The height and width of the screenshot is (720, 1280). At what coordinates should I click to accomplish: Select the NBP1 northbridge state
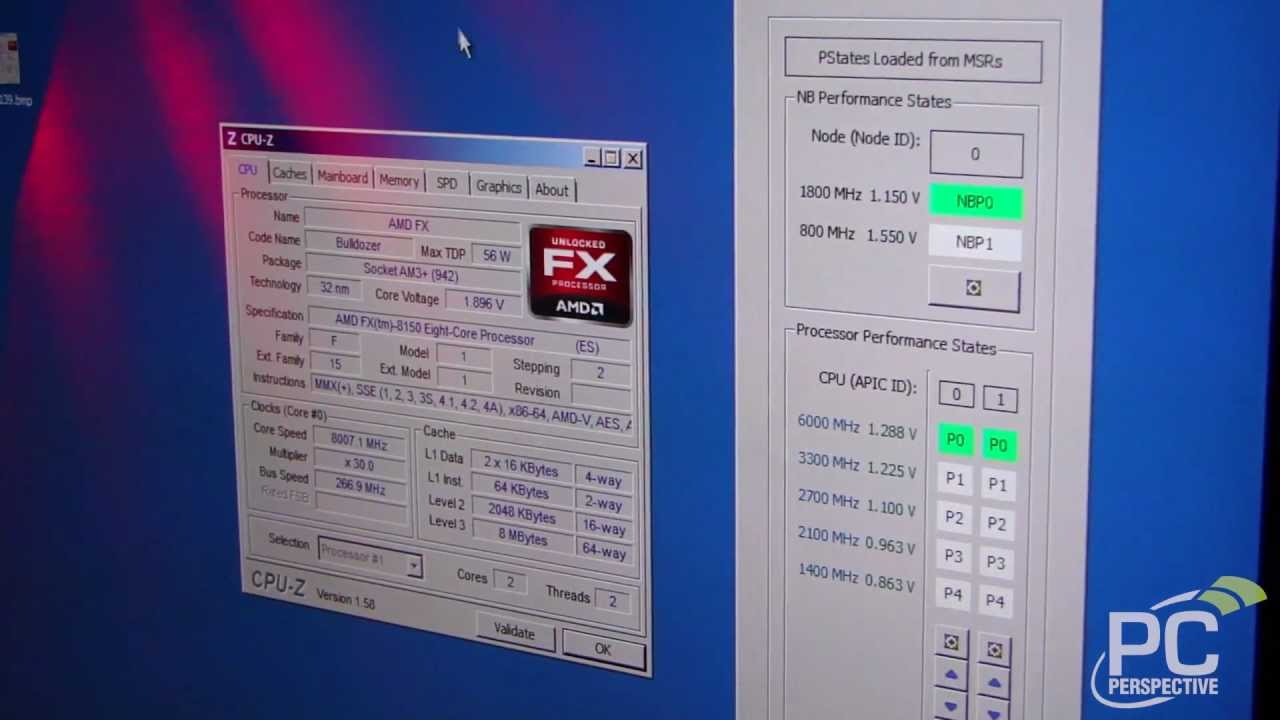coord(974,242)
